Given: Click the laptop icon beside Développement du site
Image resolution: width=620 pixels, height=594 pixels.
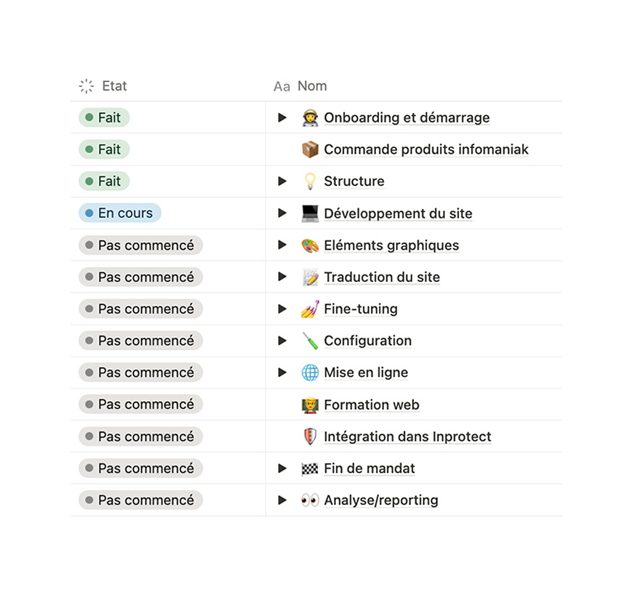Looking at the screenshot, I should pos(310,214).
